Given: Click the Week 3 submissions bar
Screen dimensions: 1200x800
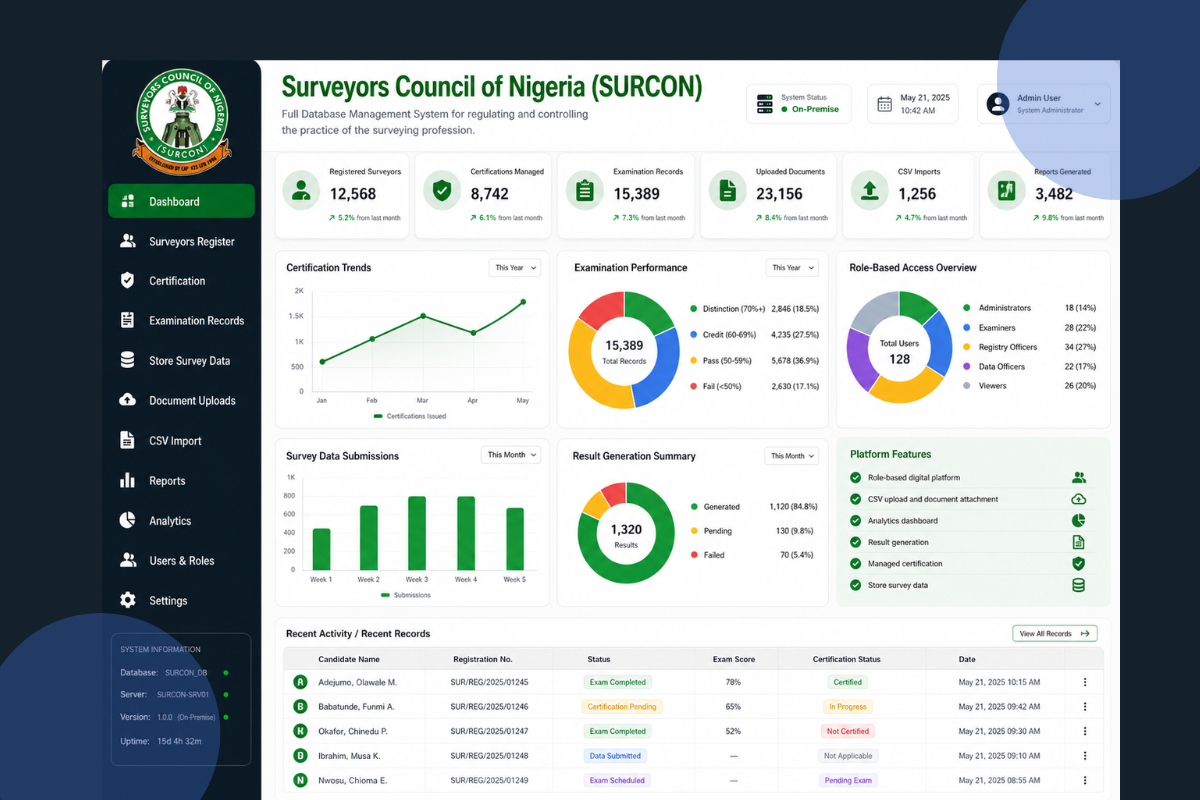Looking at the screenshot, I should tap(417, 533).
